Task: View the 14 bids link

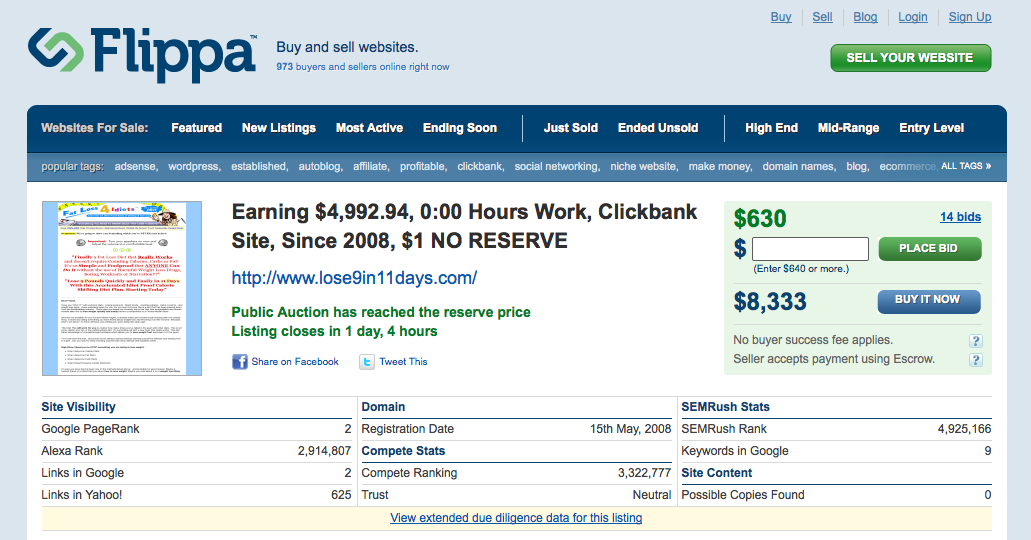Action: 960,217
